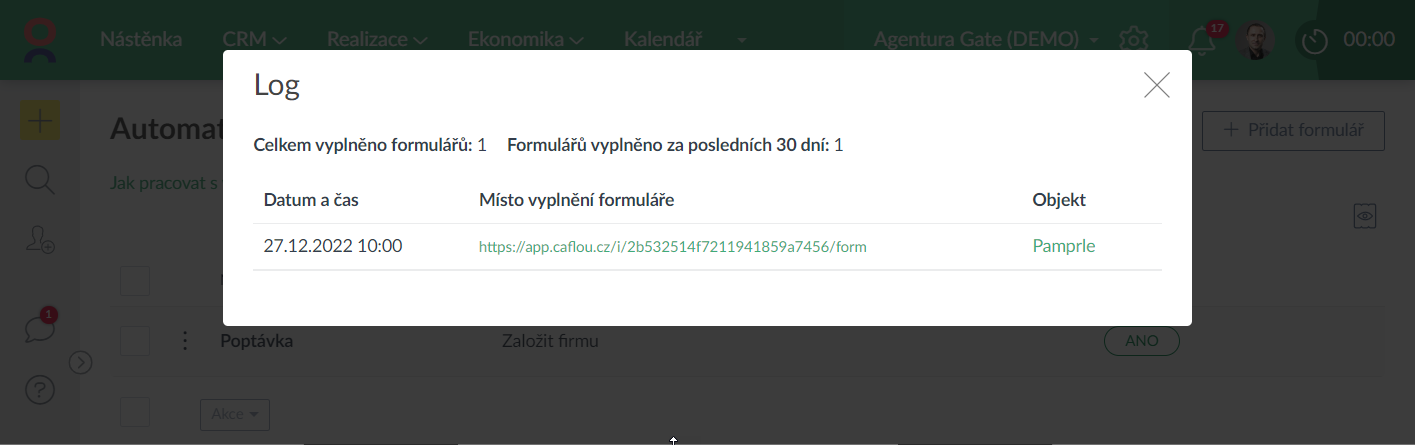
Task: Open the help question mark icon
Action: [x=40, y=391]
